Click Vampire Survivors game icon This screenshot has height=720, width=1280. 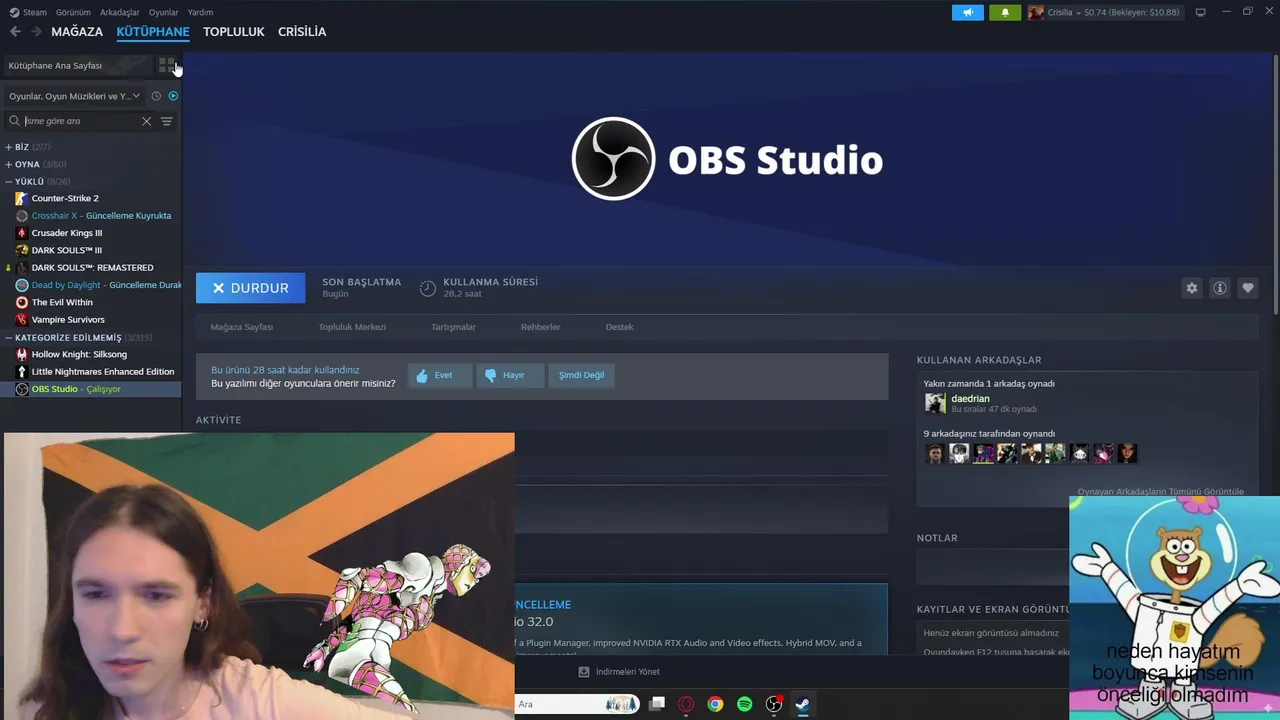click(x=22, y=320)
